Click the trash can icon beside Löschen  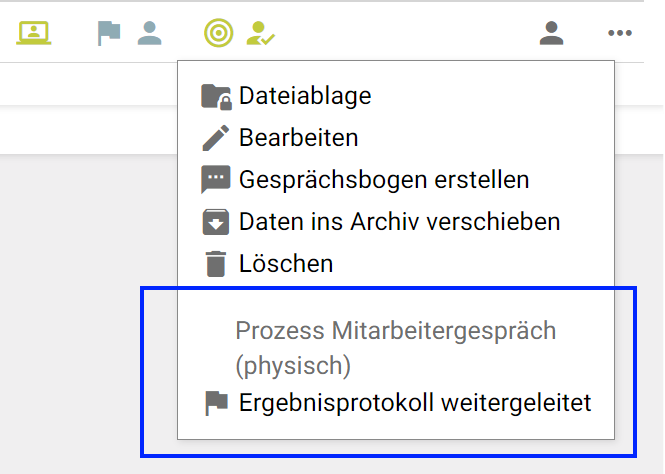(216, 264)
